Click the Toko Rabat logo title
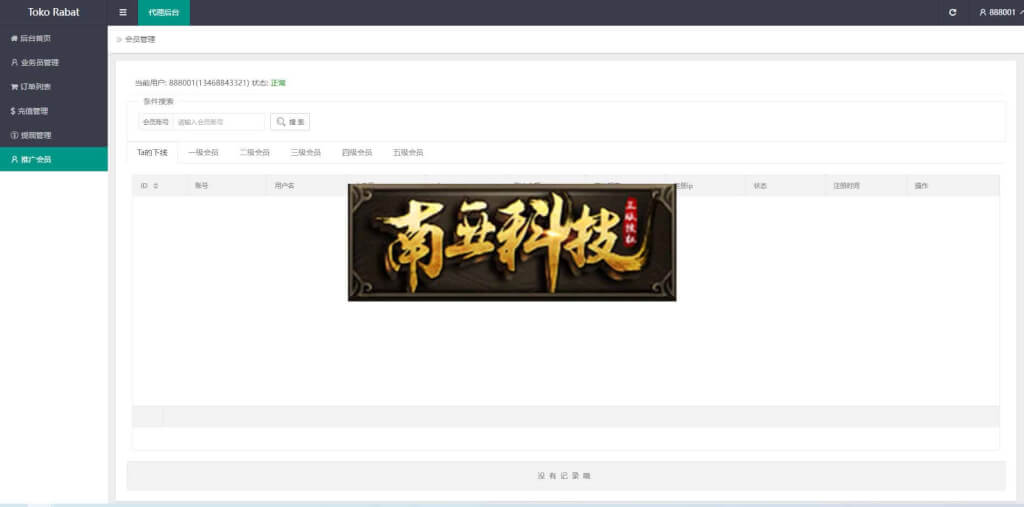 tap(54, 12)
